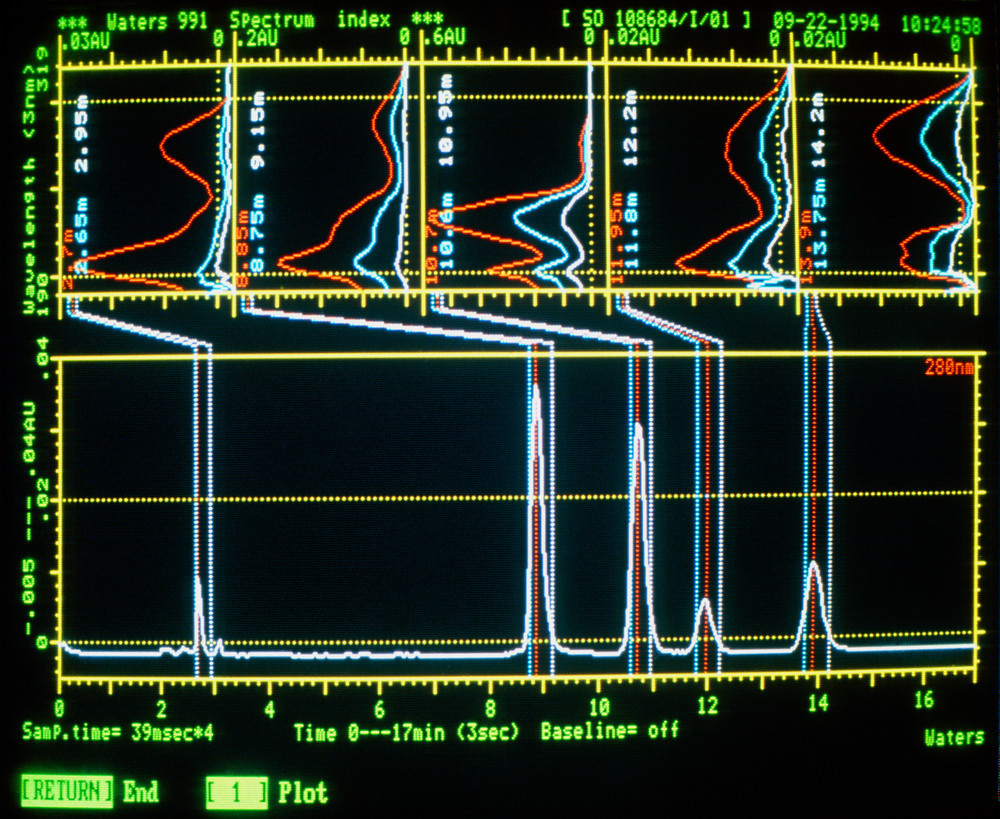
Task: Click the .03AU scale label
Action: pos(85,40)
